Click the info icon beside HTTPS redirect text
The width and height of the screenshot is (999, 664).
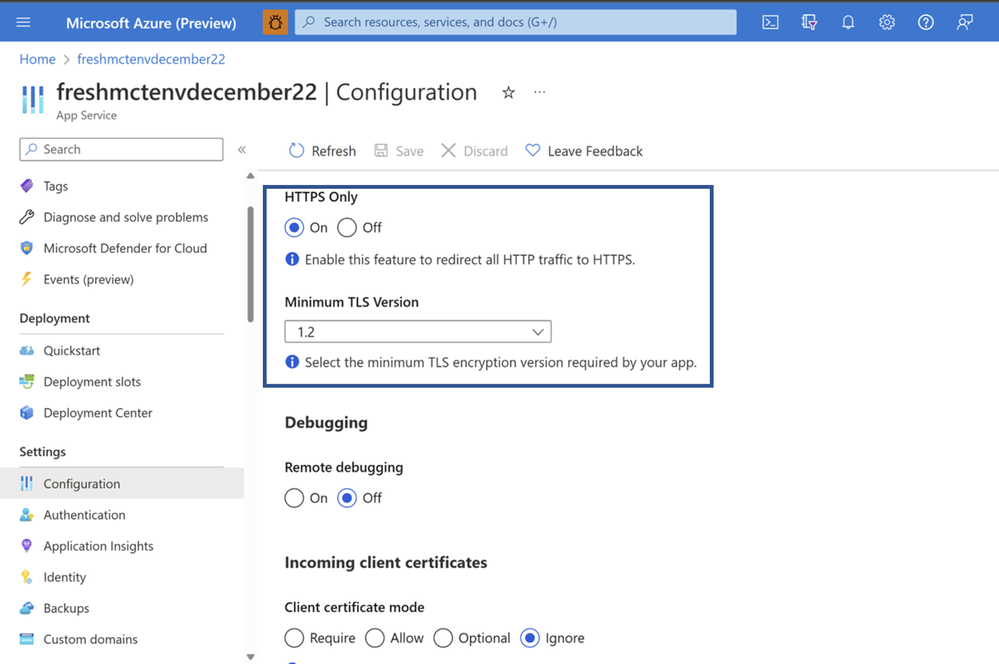(292, 259)
